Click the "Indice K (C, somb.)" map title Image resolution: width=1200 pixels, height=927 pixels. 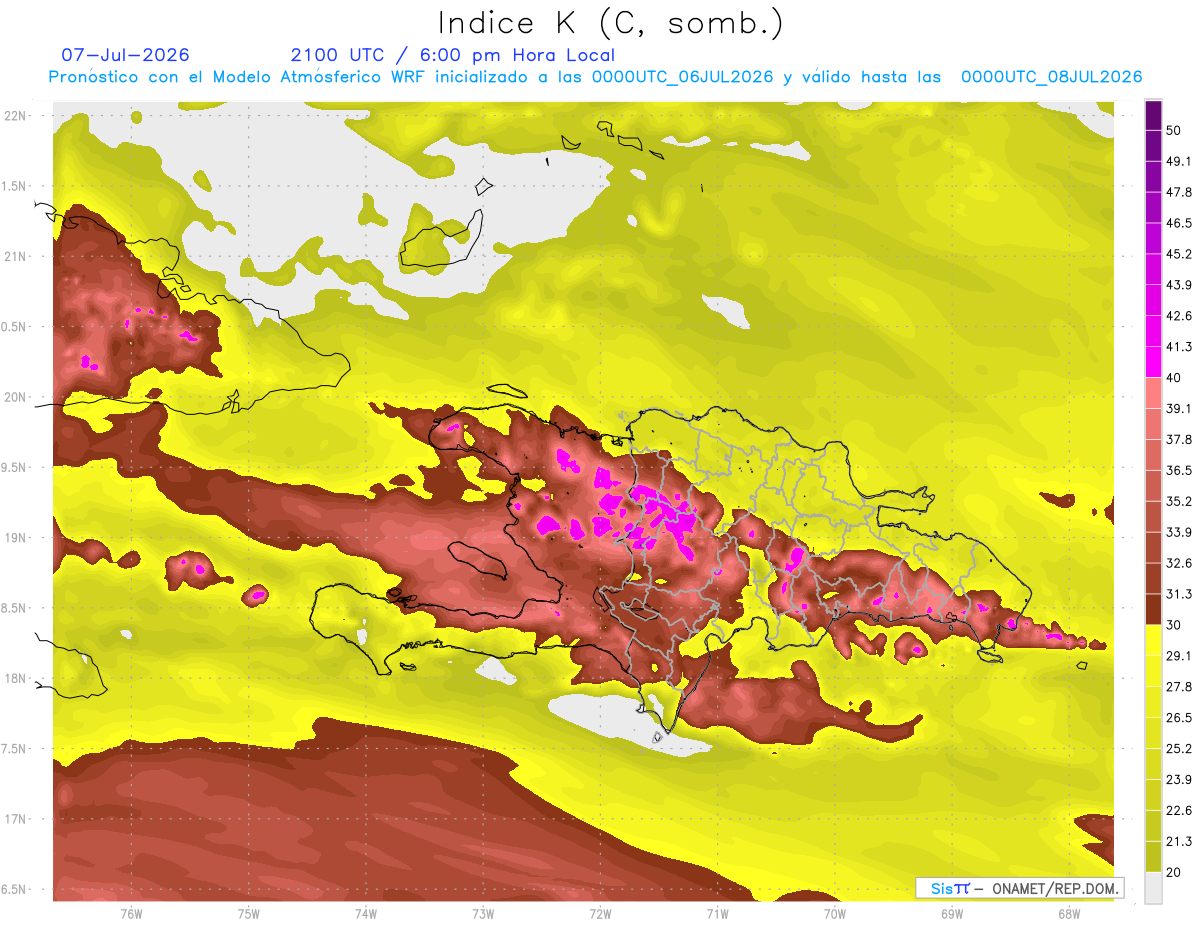(611, 23)
